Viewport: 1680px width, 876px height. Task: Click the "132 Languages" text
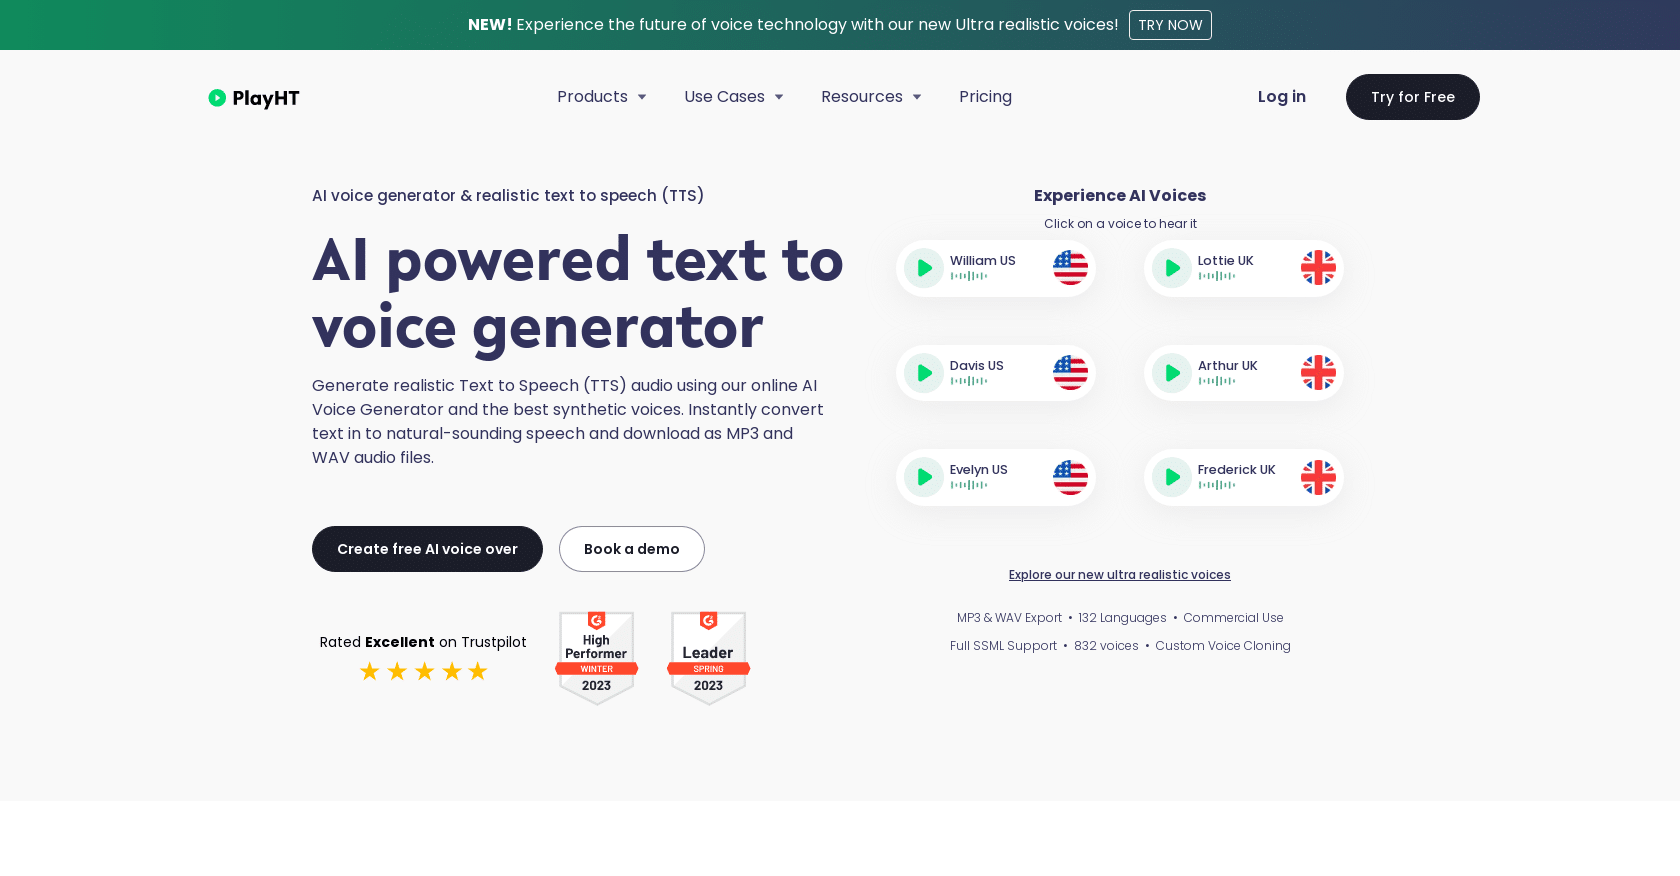[x=1122, y=618]
